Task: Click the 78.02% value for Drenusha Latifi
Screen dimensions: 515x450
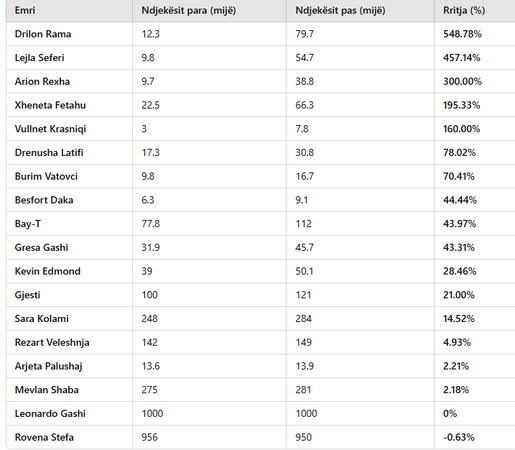Action: coord(459,153)
